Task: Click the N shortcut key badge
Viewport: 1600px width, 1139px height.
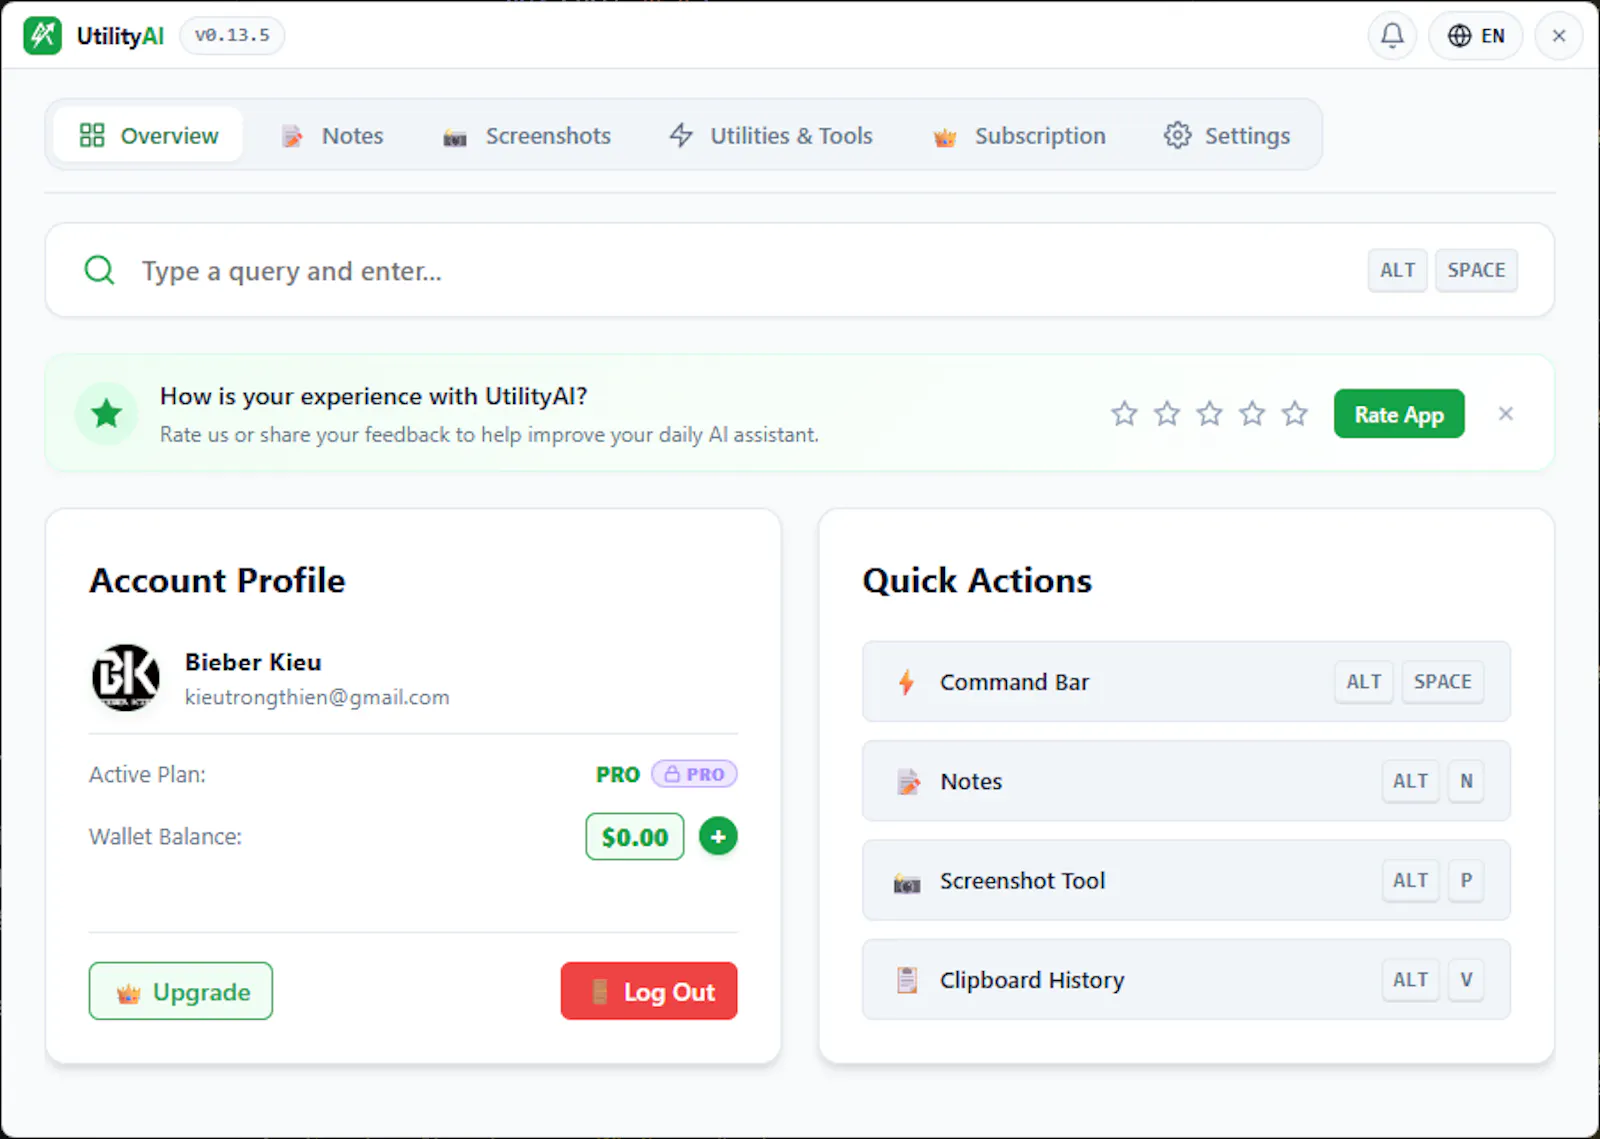Action: point(1466,781)
